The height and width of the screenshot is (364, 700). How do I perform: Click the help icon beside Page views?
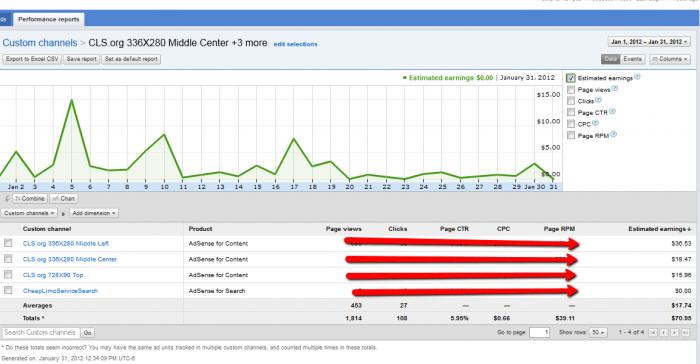coord(615,88)
